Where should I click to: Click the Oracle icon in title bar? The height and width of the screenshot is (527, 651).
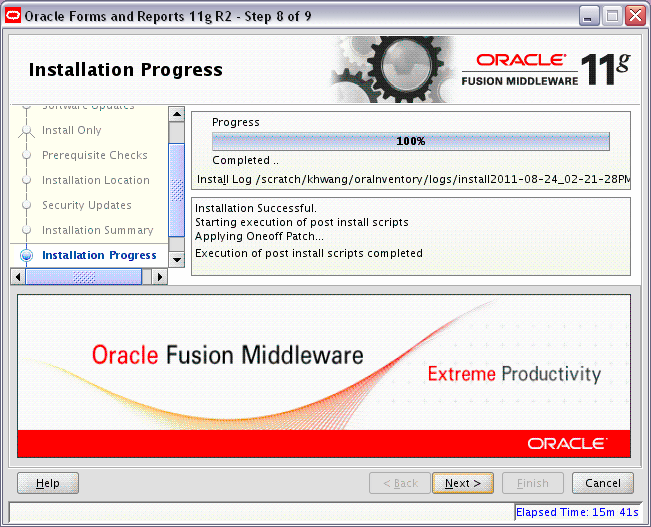point(13,16)
